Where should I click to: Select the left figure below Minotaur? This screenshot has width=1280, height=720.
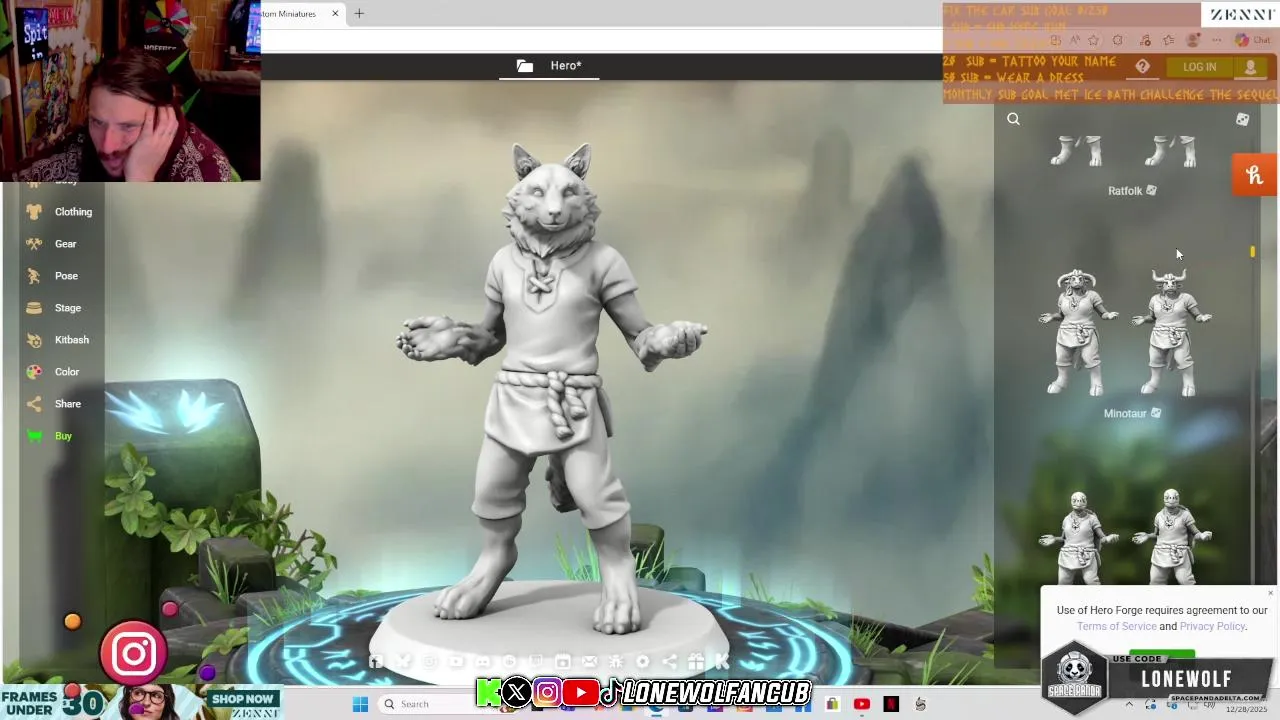1078,537
